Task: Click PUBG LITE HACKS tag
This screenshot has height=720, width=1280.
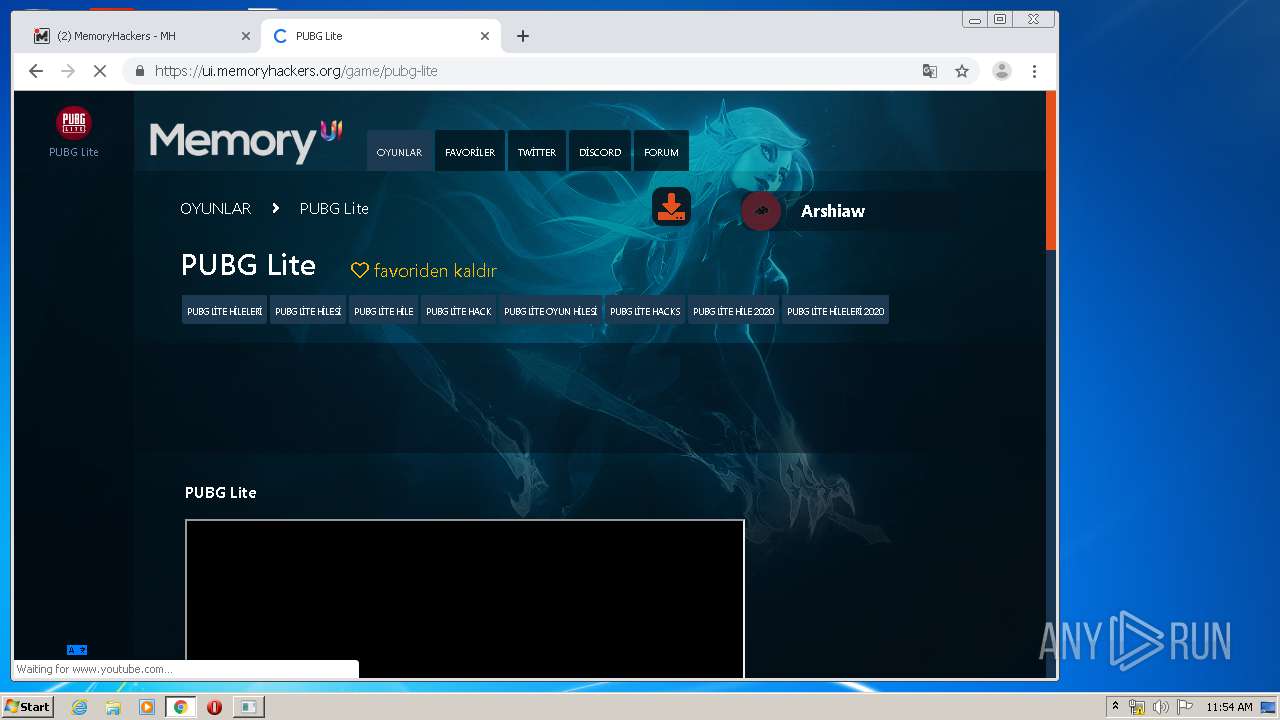Action: [645, 311]
